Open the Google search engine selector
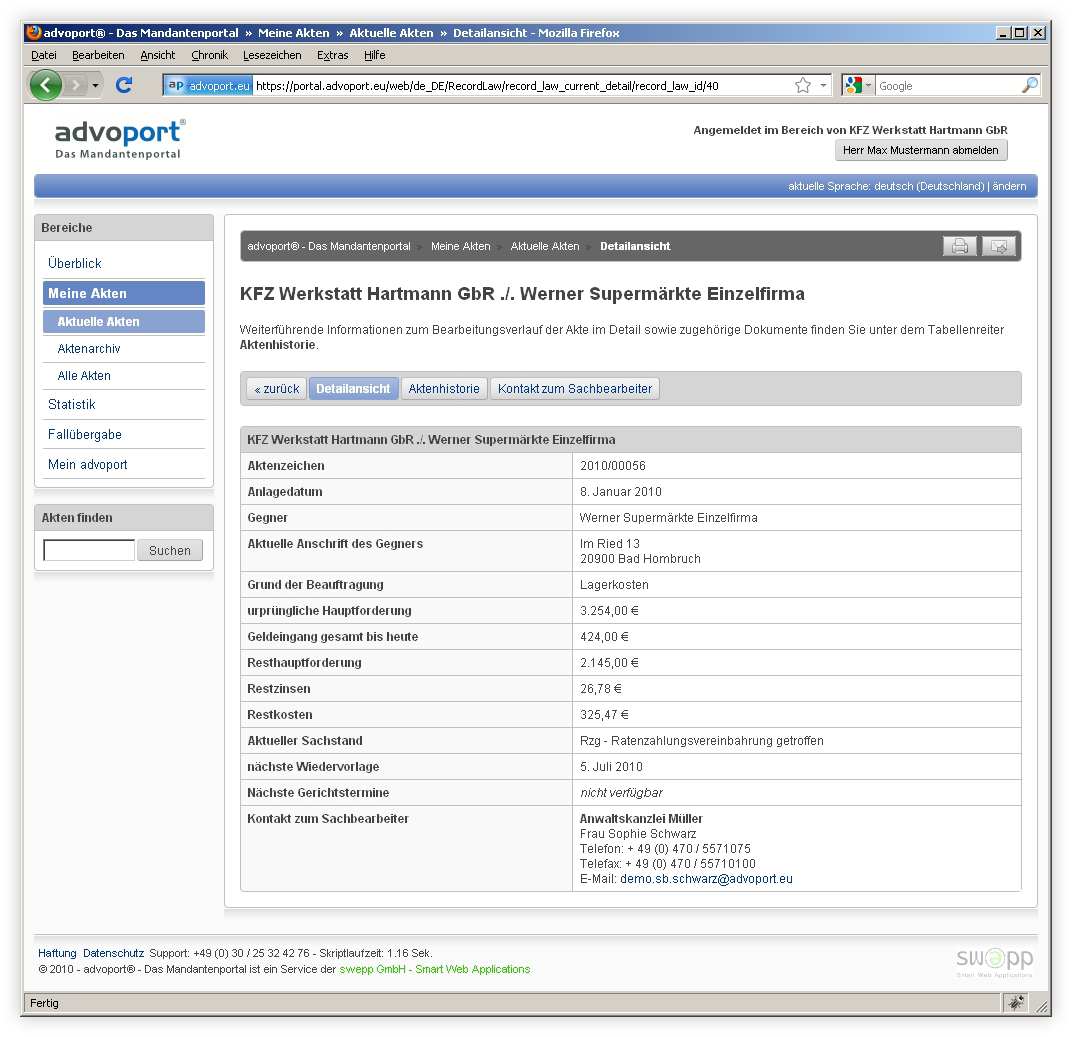 pyautogui.click(x=859, y=85)
